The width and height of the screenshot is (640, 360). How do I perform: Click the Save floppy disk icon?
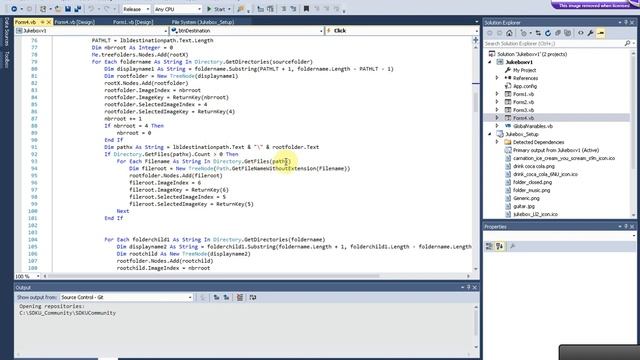click(68, 9)
